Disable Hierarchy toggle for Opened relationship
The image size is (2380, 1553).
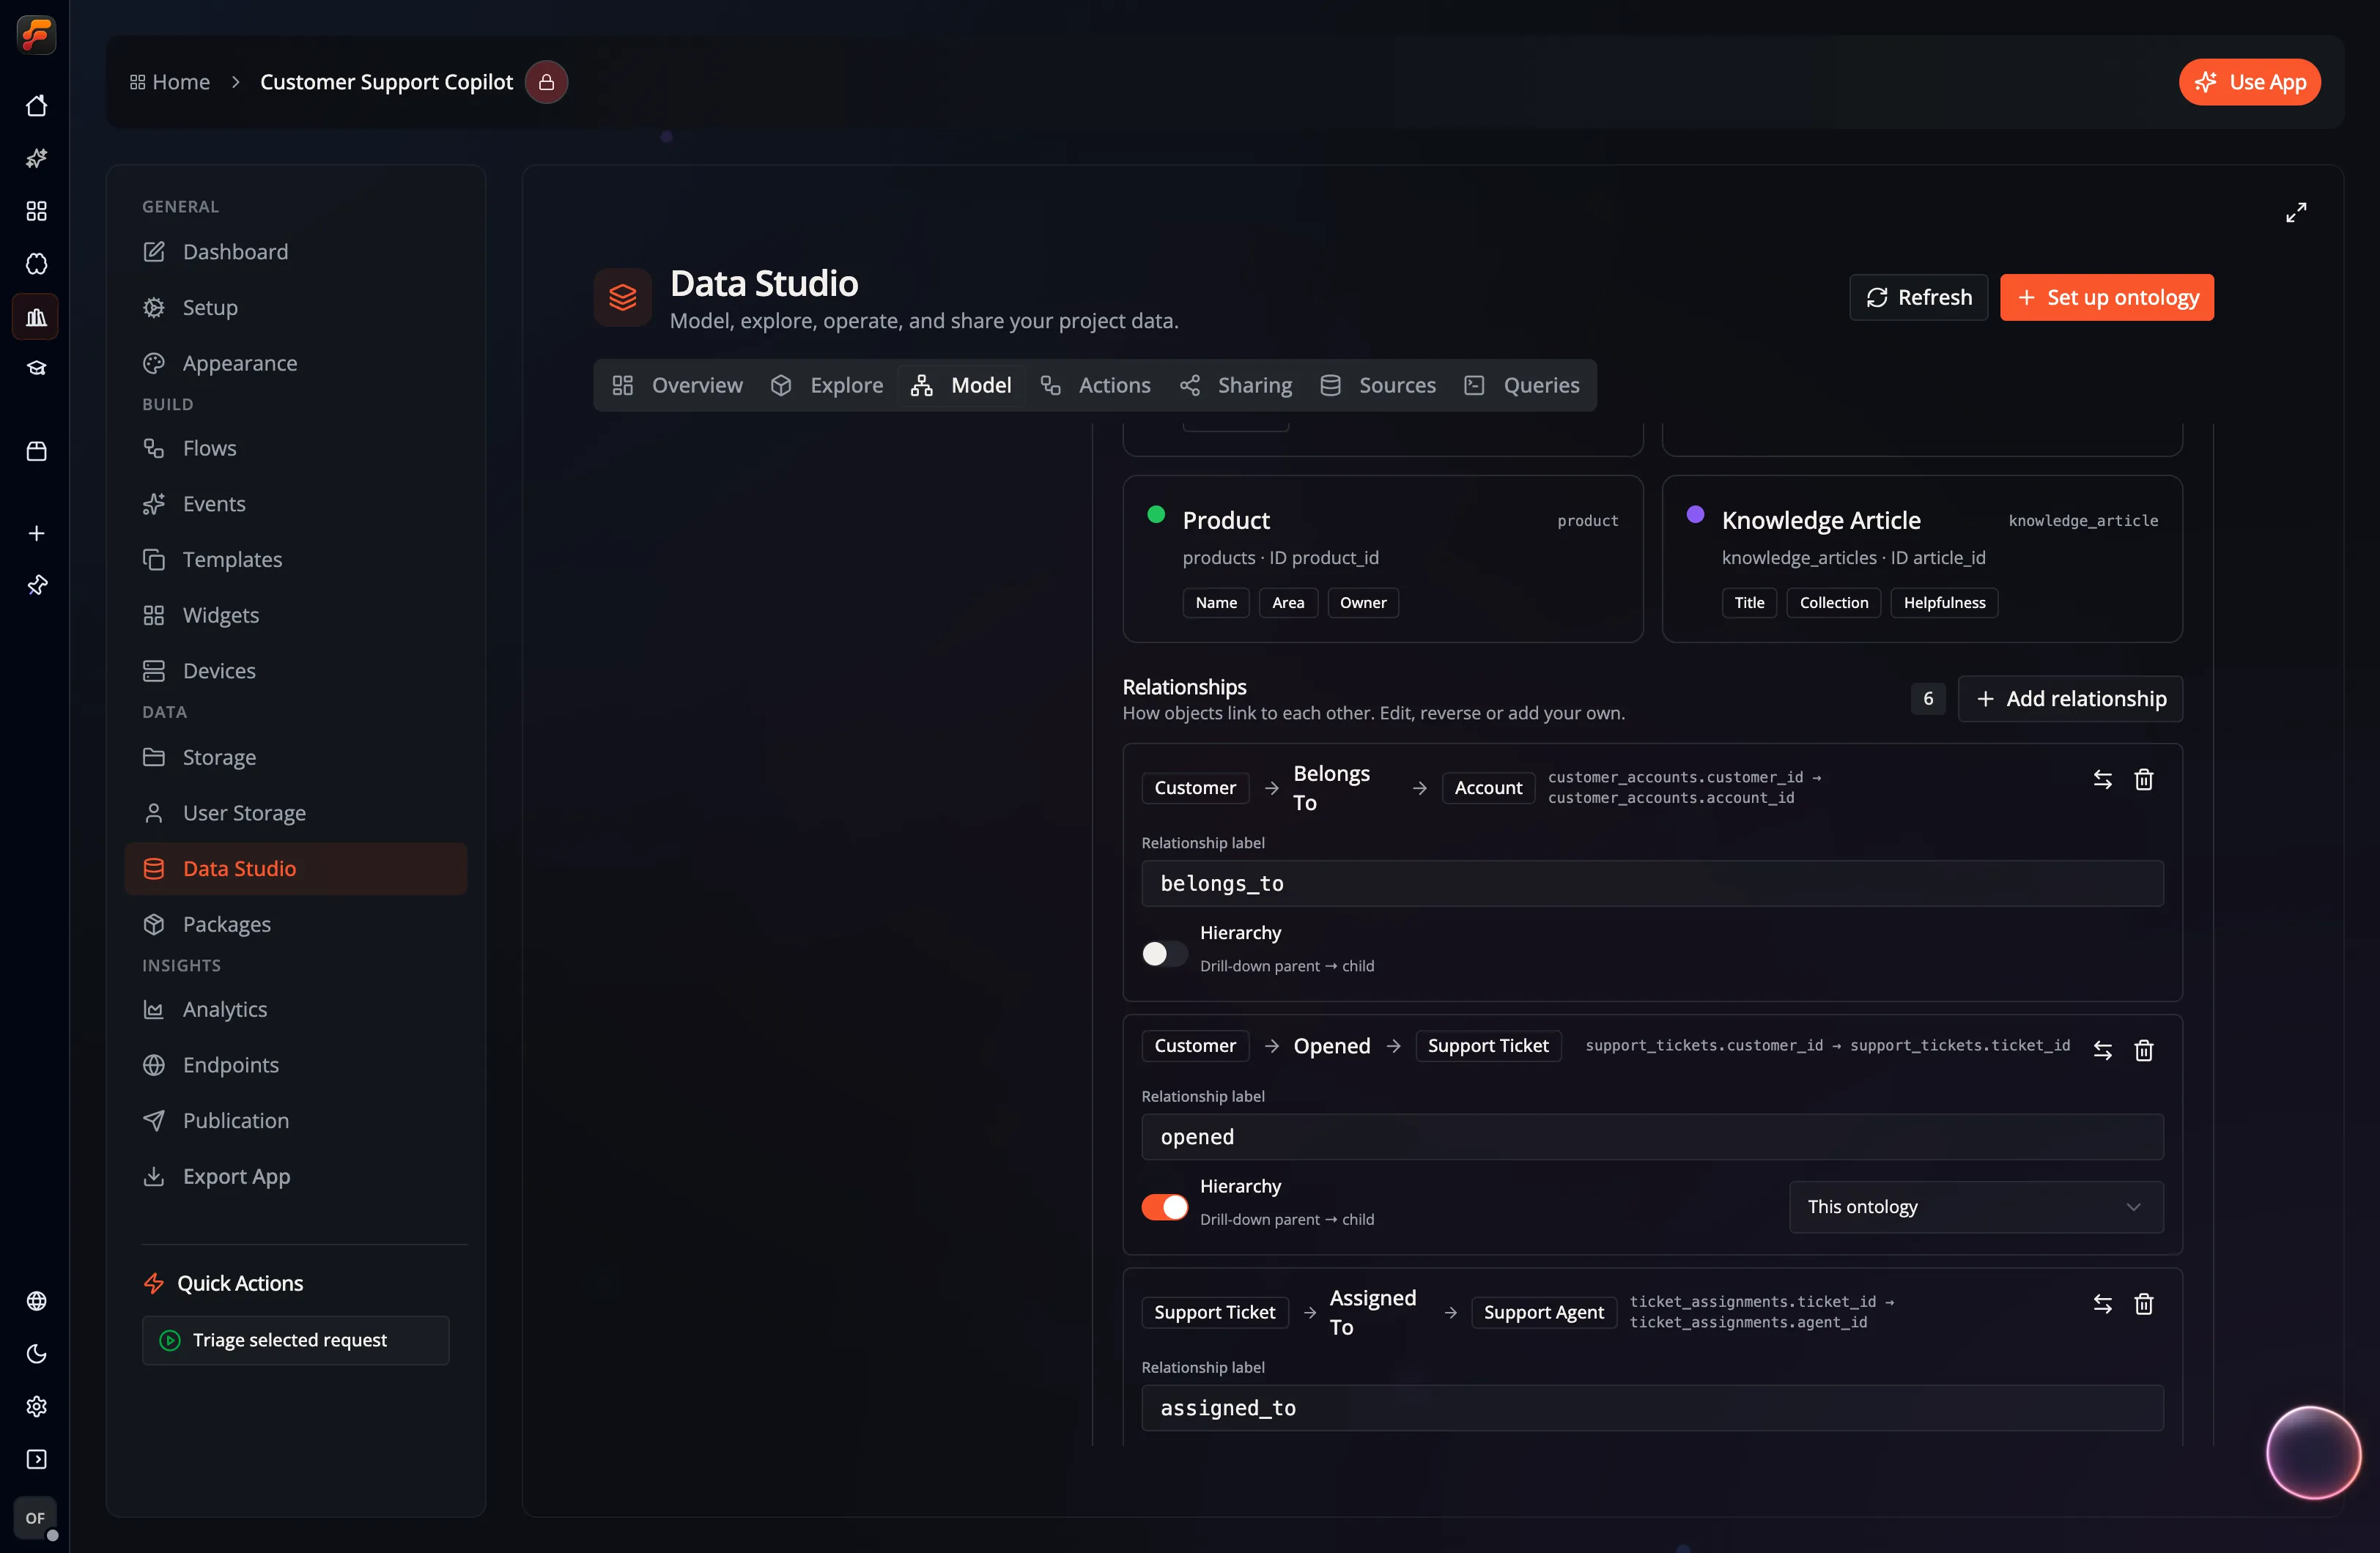(1164, 1208)
